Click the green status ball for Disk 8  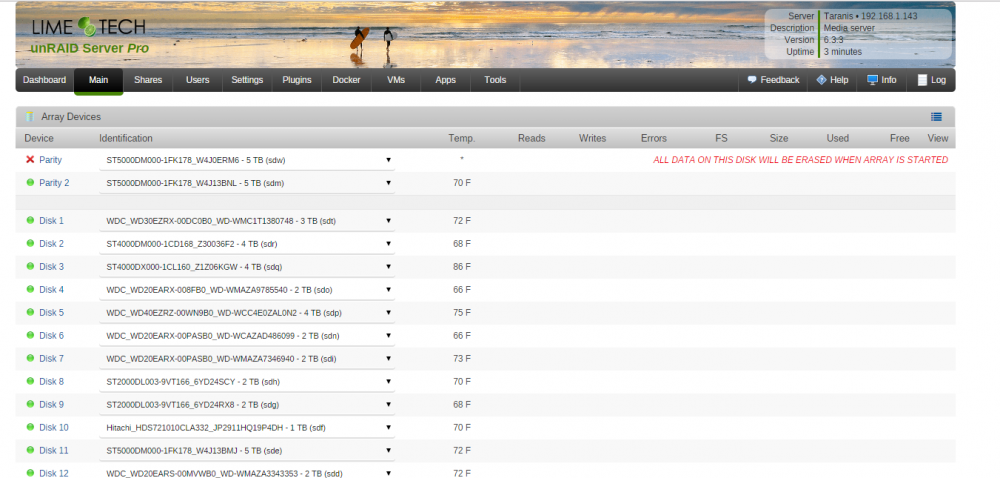(x=30, y=381)
